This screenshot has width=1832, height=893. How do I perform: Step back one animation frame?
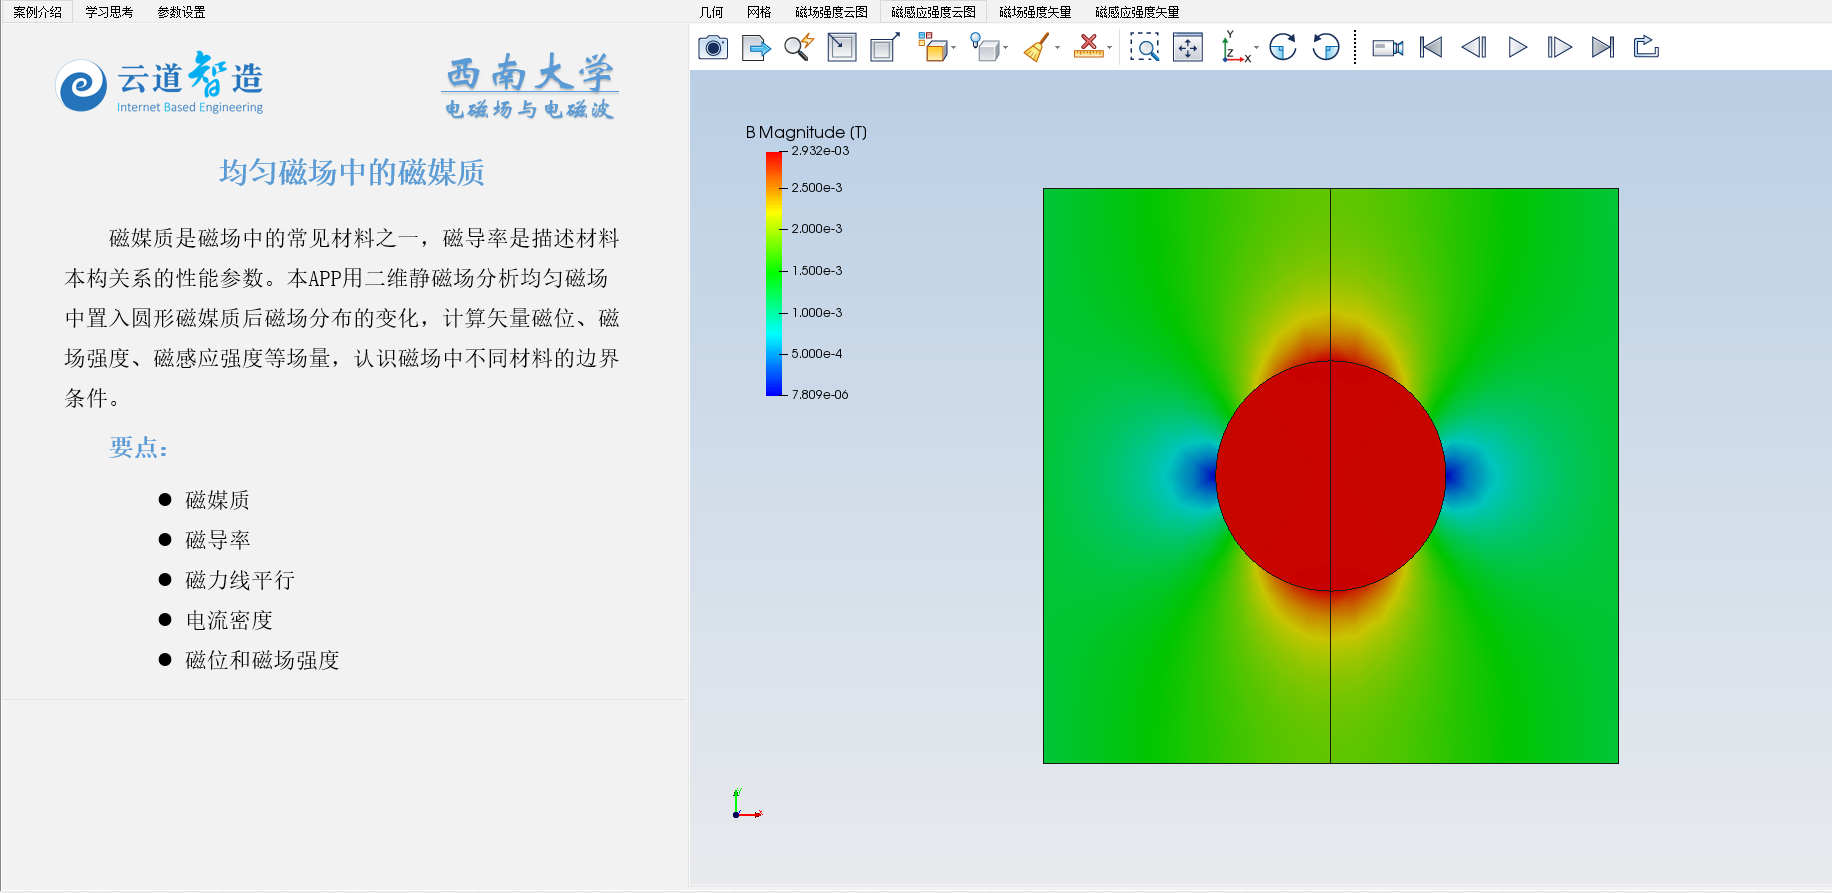point(1474,47)
